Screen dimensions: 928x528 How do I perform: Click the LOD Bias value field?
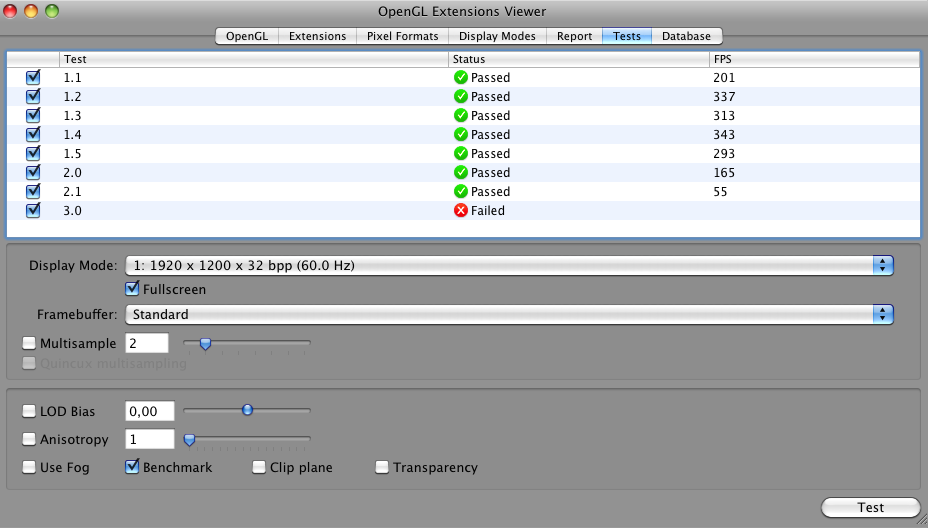pos(150,411)
